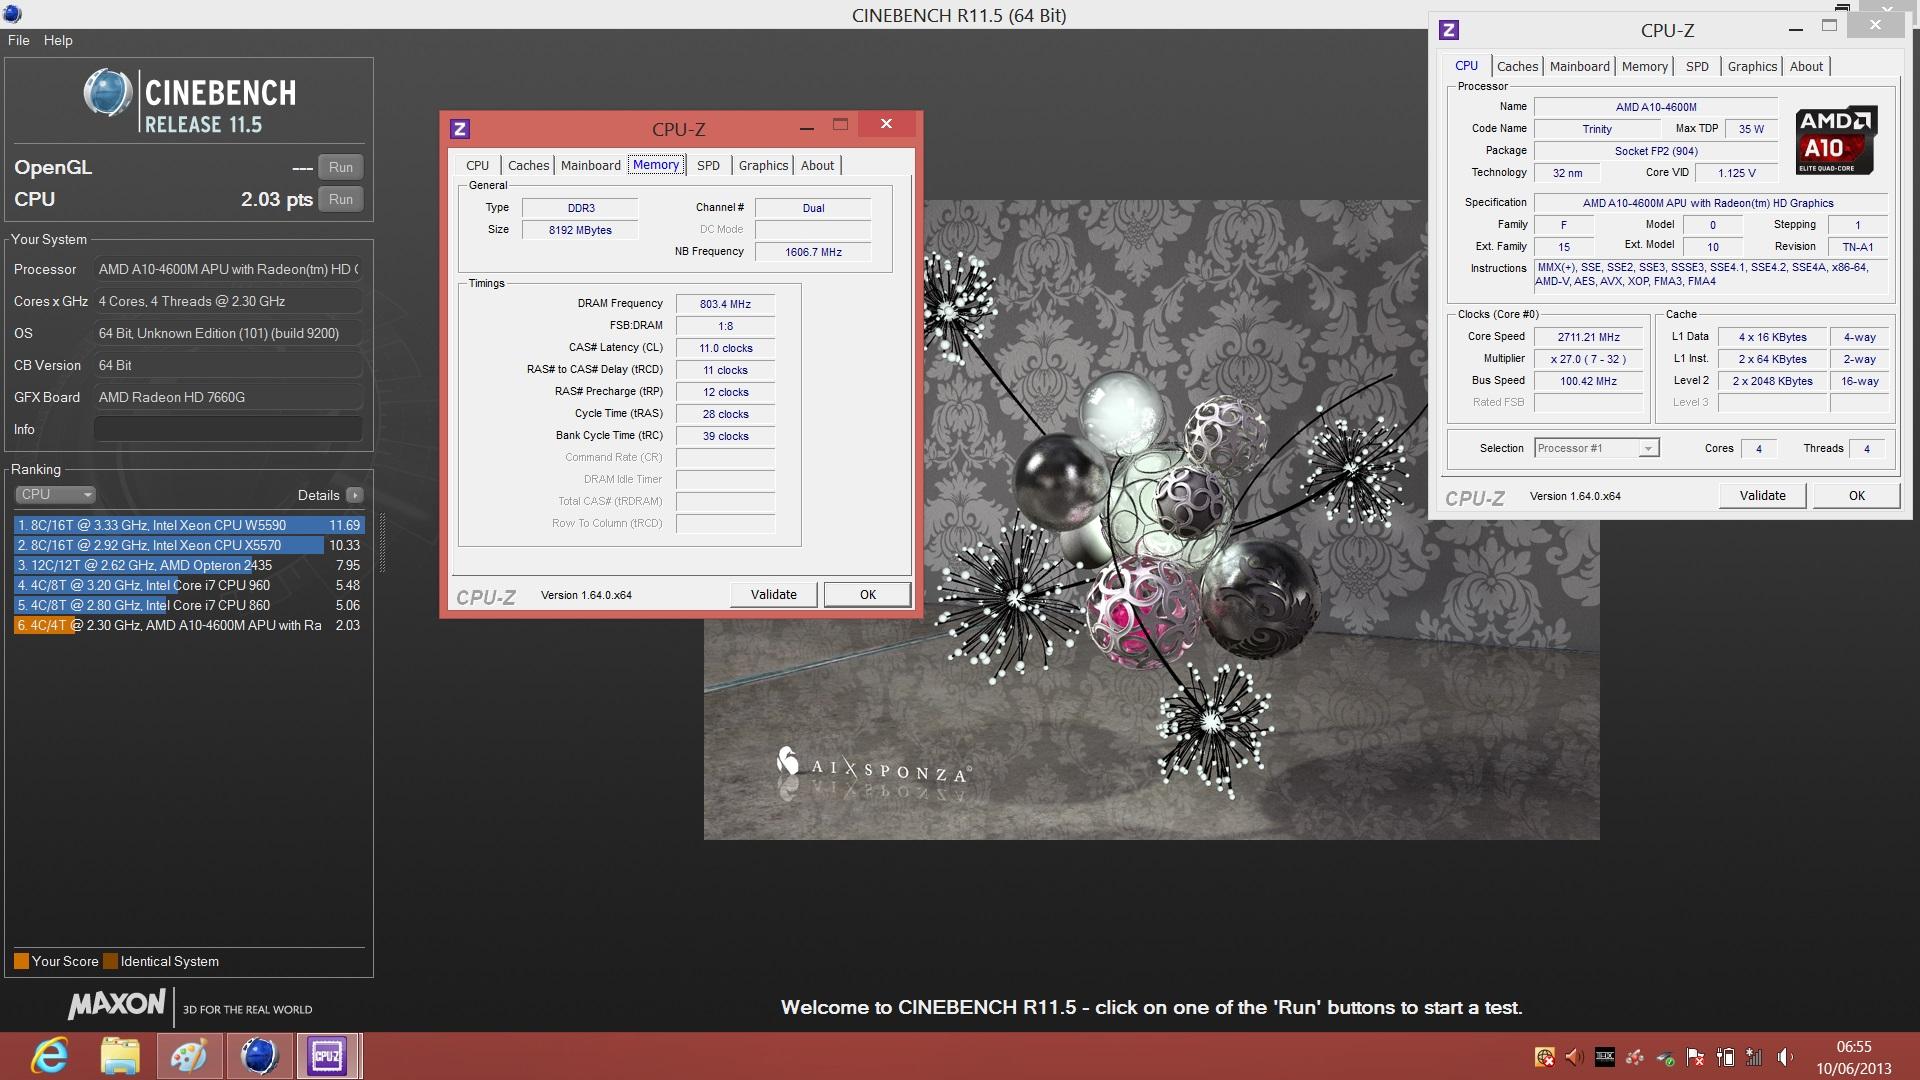Click the battery power tray icon
This screenshot has width=1920, height=1080.
1725,1057
